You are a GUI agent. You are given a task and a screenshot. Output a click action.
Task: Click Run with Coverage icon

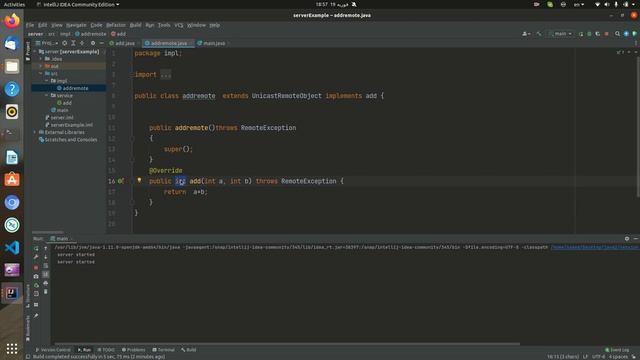[x=598, y=34]
